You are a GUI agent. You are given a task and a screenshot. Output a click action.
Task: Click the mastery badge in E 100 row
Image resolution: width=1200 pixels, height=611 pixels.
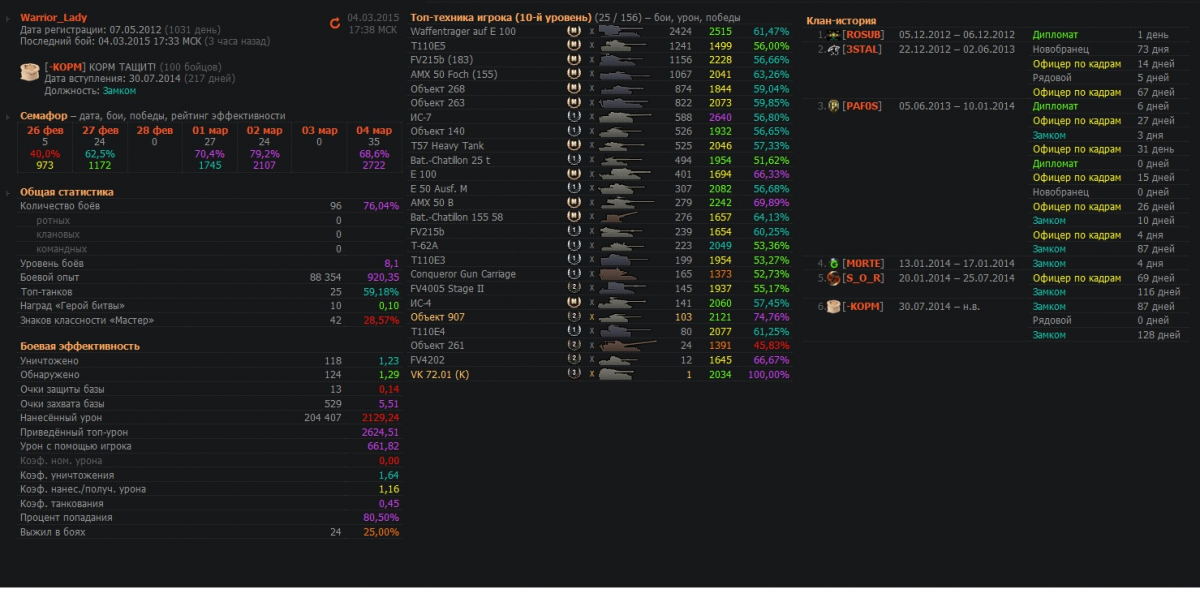tap(574, 174)
